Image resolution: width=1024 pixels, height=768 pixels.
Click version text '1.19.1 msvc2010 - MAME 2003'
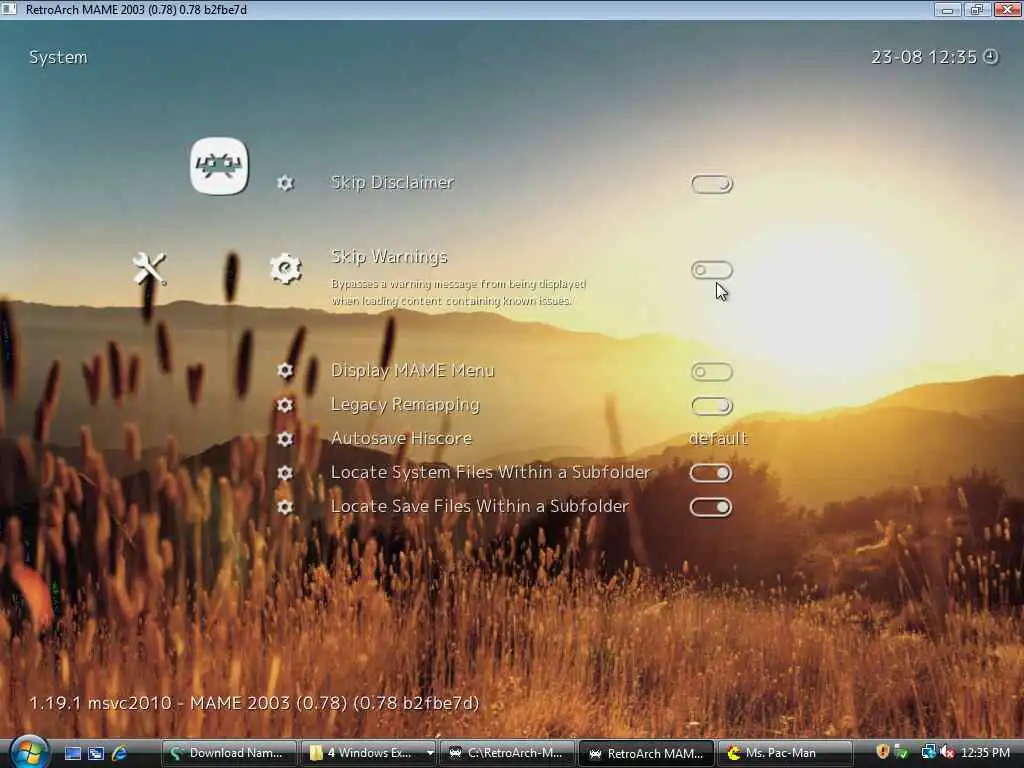254,703
